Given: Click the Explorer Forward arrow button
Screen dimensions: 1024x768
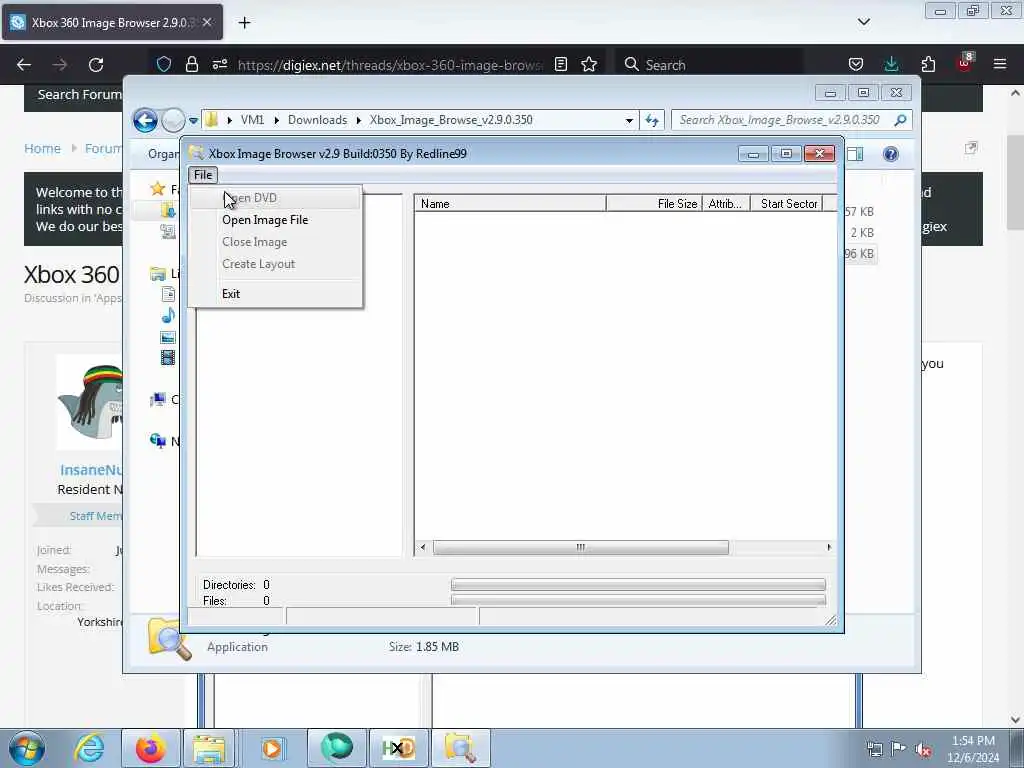Looking at the screenshot, I should (172, 120).
